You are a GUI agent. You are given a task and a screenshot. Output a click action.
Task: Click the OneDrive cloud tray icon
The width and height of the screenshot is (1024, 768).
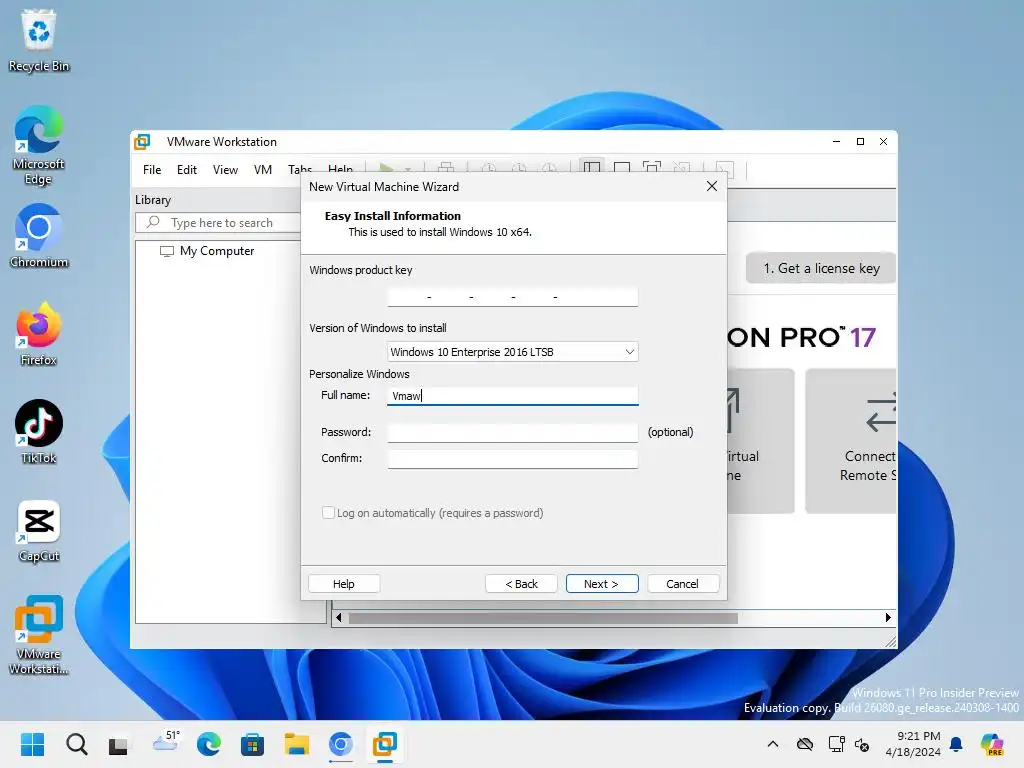805,744
